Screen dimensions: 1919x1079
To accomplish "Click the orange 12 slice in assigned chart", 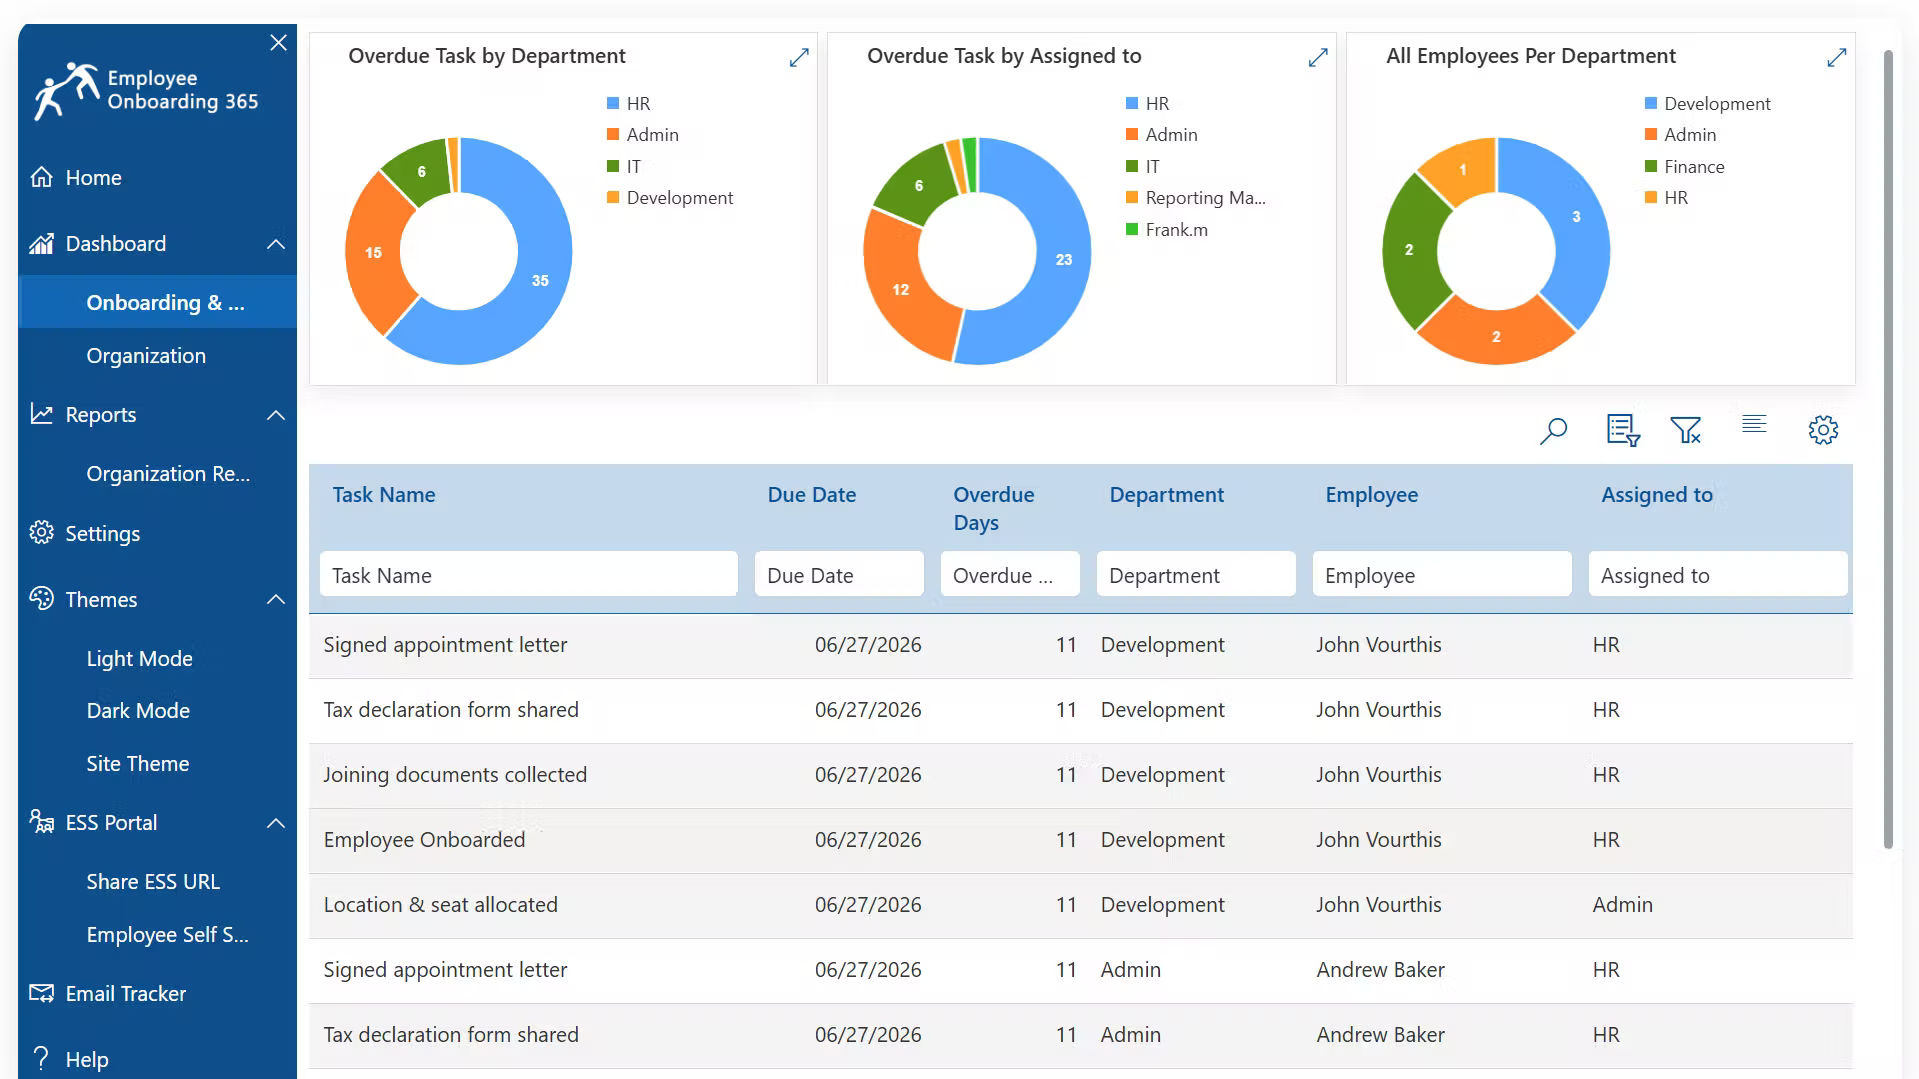I will [903, 290].
